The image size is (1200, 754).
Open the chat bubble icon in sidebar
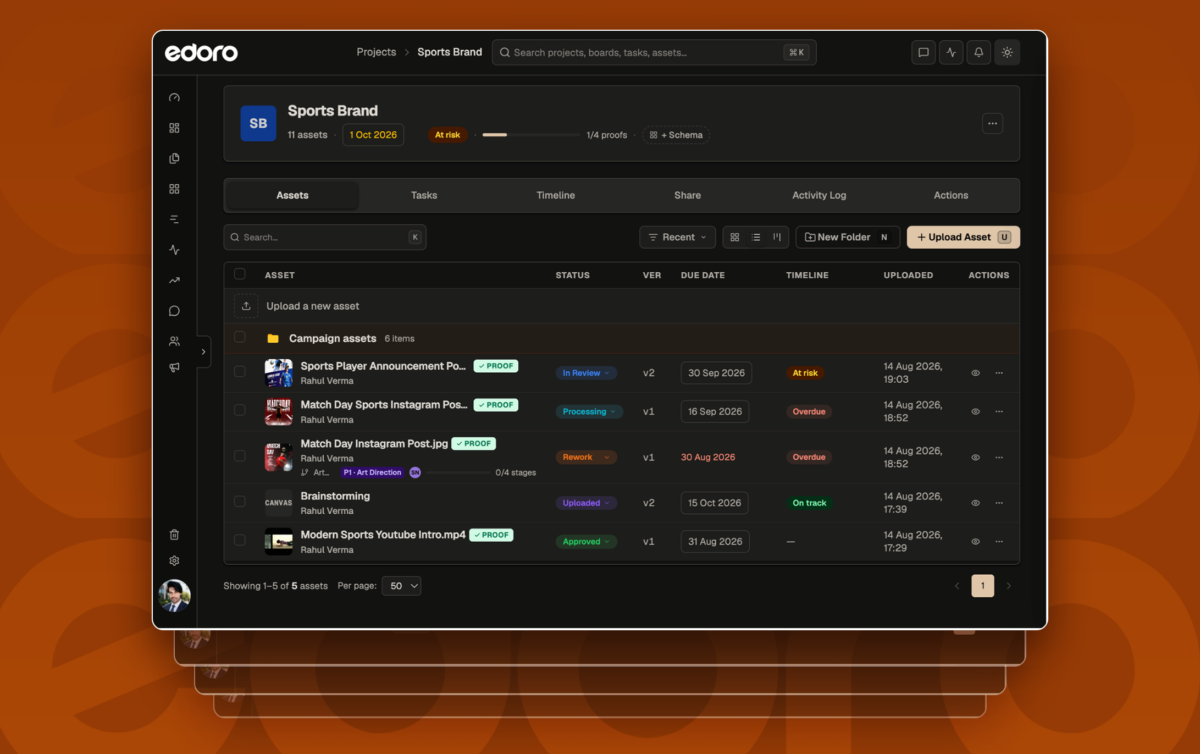pos(174,311)
